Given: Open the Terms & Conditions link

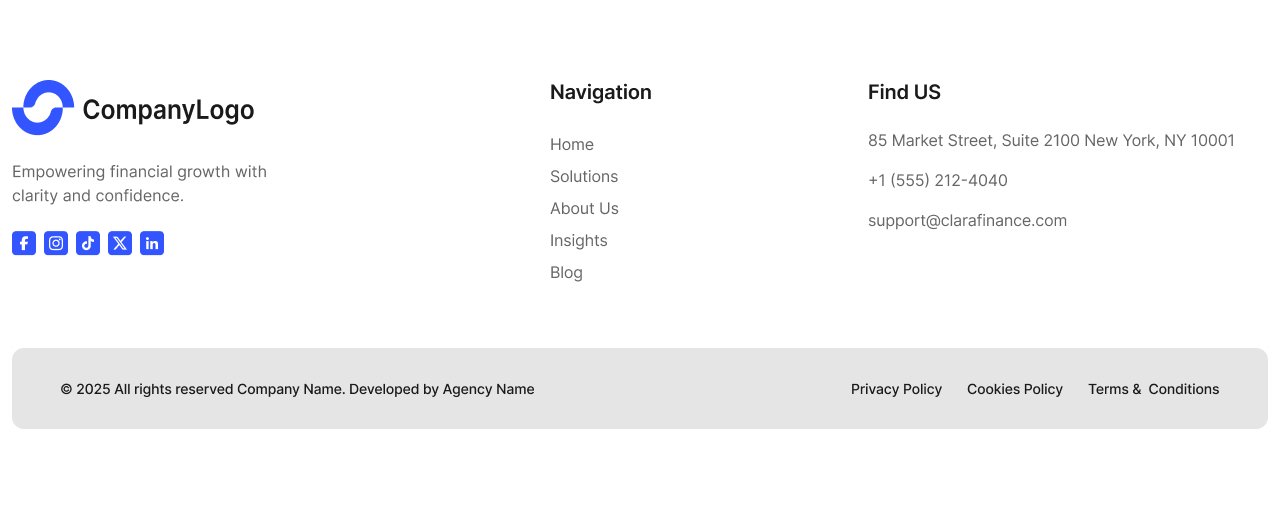Looking at the screenshot, I should point(1153,389).
